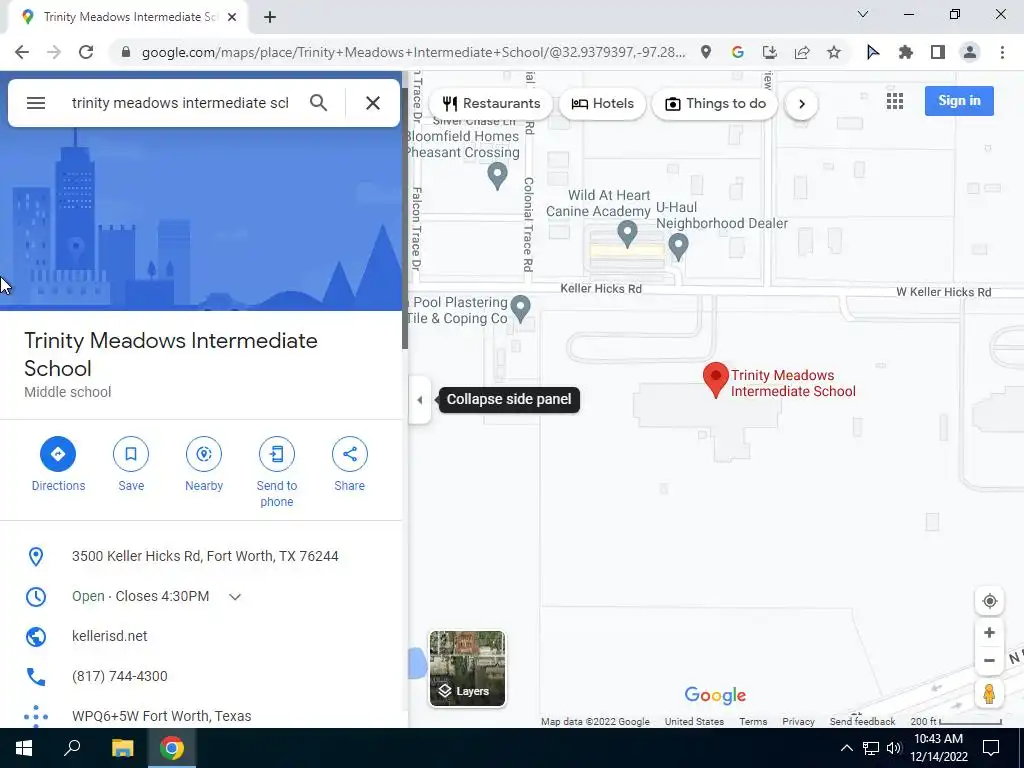The width and height of the screenshot is (1024, 768).
Task: Open the Google Maps hamburger menu
Action: coord(36,103)
